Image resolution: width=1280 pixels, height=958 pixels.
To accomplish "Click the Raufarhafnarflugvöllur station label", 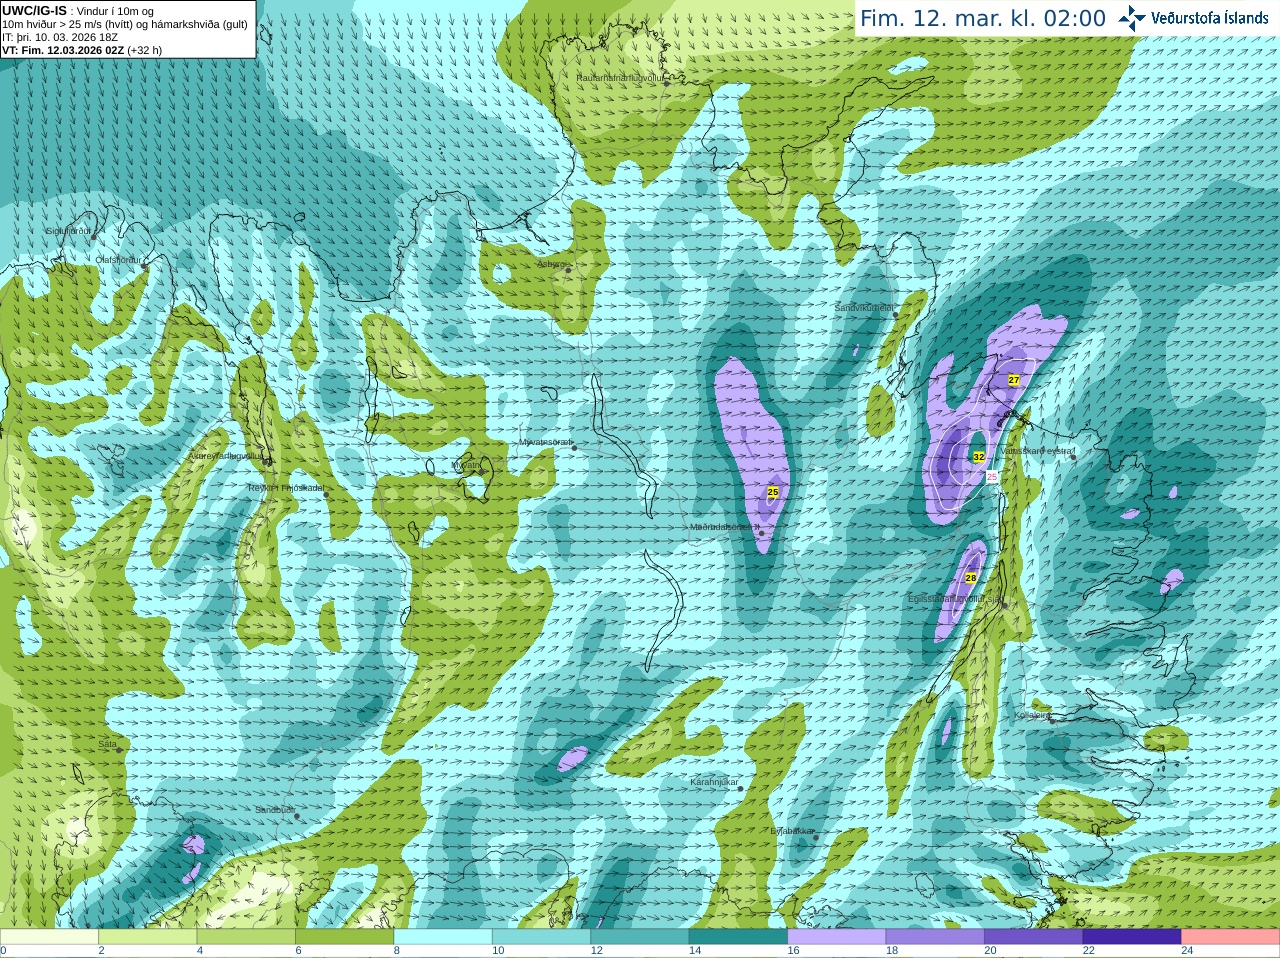I will [620, 77].
